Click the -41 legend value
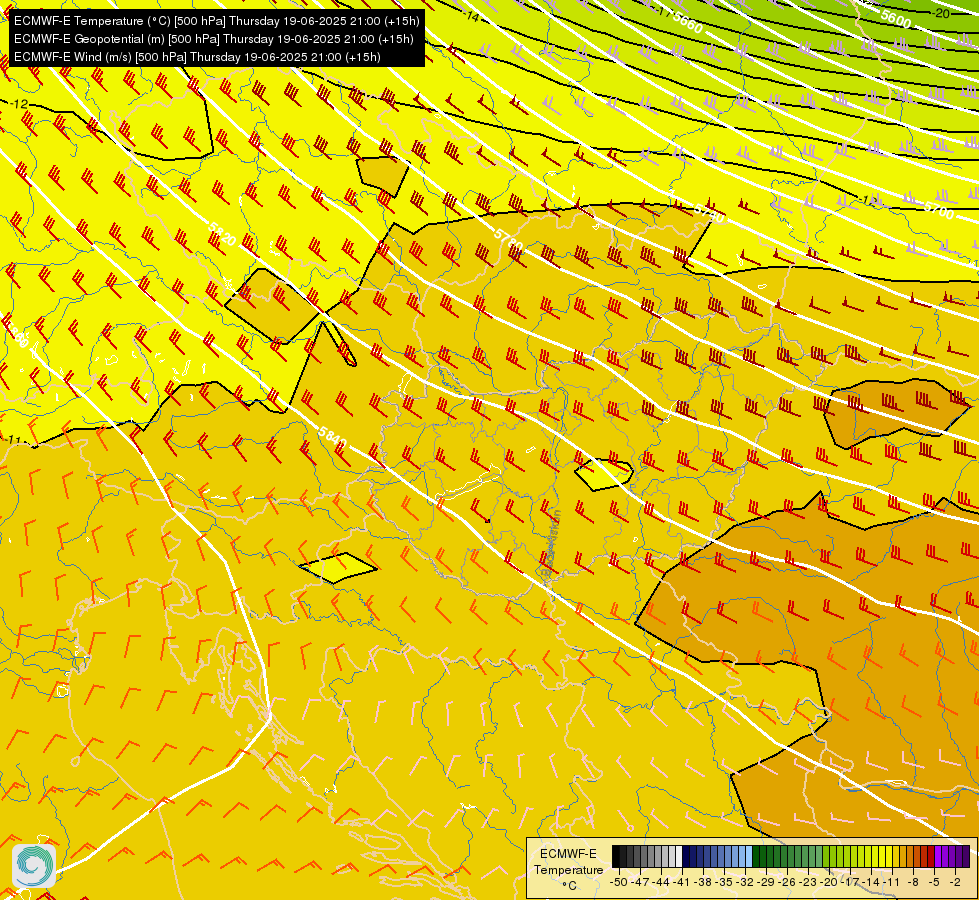The width and height of the screenshot is (979, 900). pyautogui.click(x=682, y=883)
